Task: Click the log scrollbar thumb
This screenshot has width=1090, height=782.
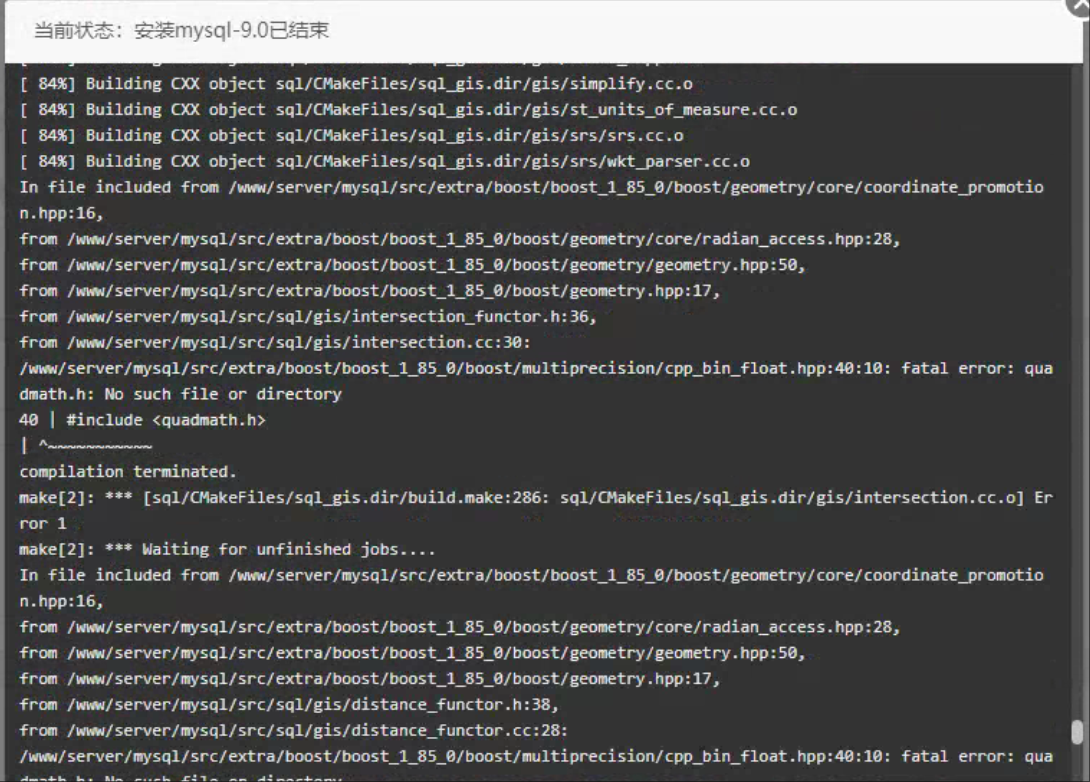Action: [x=1076, y=732]
